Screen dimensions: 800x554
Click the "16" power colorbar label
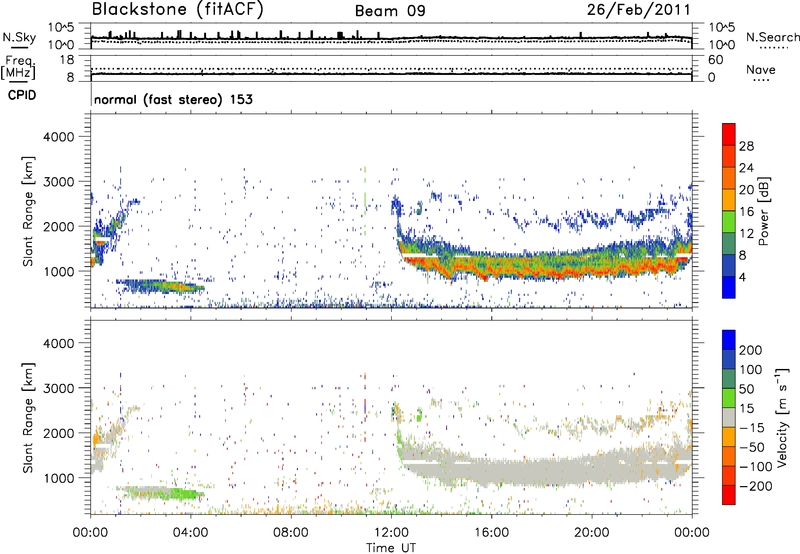coord(746,212)
